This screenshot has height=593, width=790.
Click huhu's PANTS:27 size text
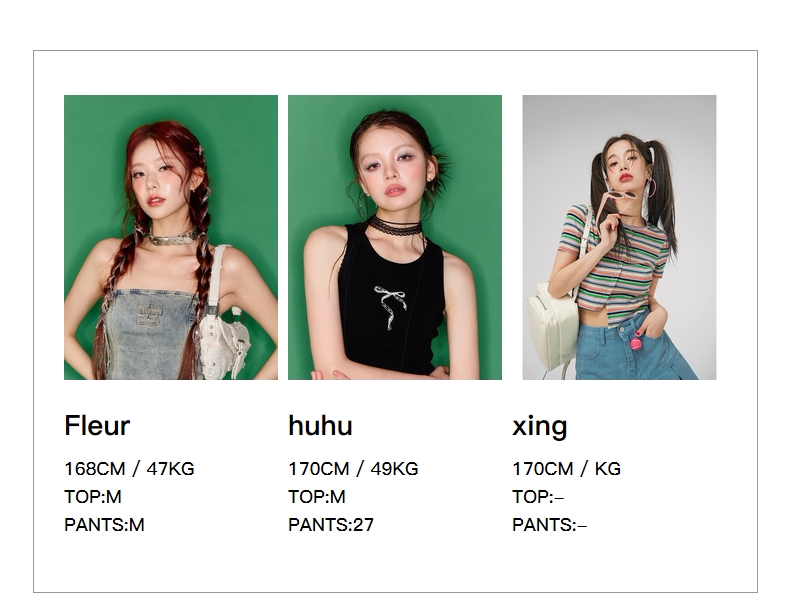[331, 525]
